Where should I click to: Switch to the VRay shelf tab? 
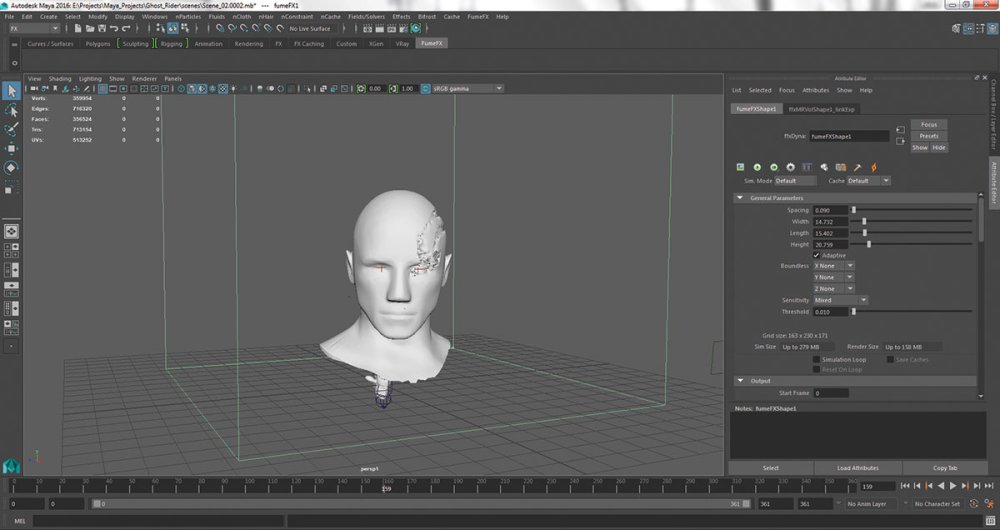click(x=402, y=44)
